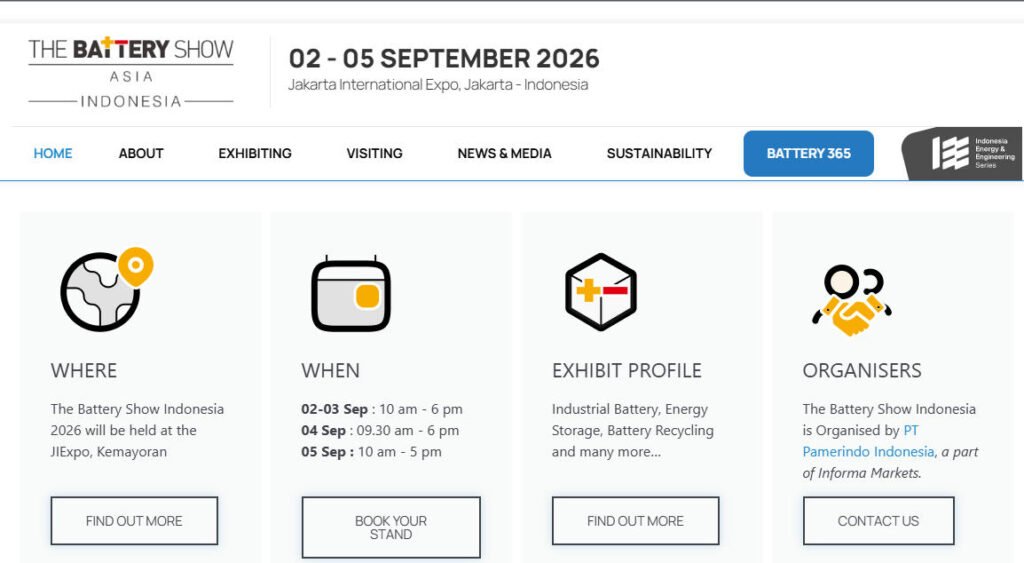Click FIND OUT MORE under EXHIBIT PROFILE
Image resolution: width=1024 pixels, height=563 pixels.
click(x=635, y=521)
